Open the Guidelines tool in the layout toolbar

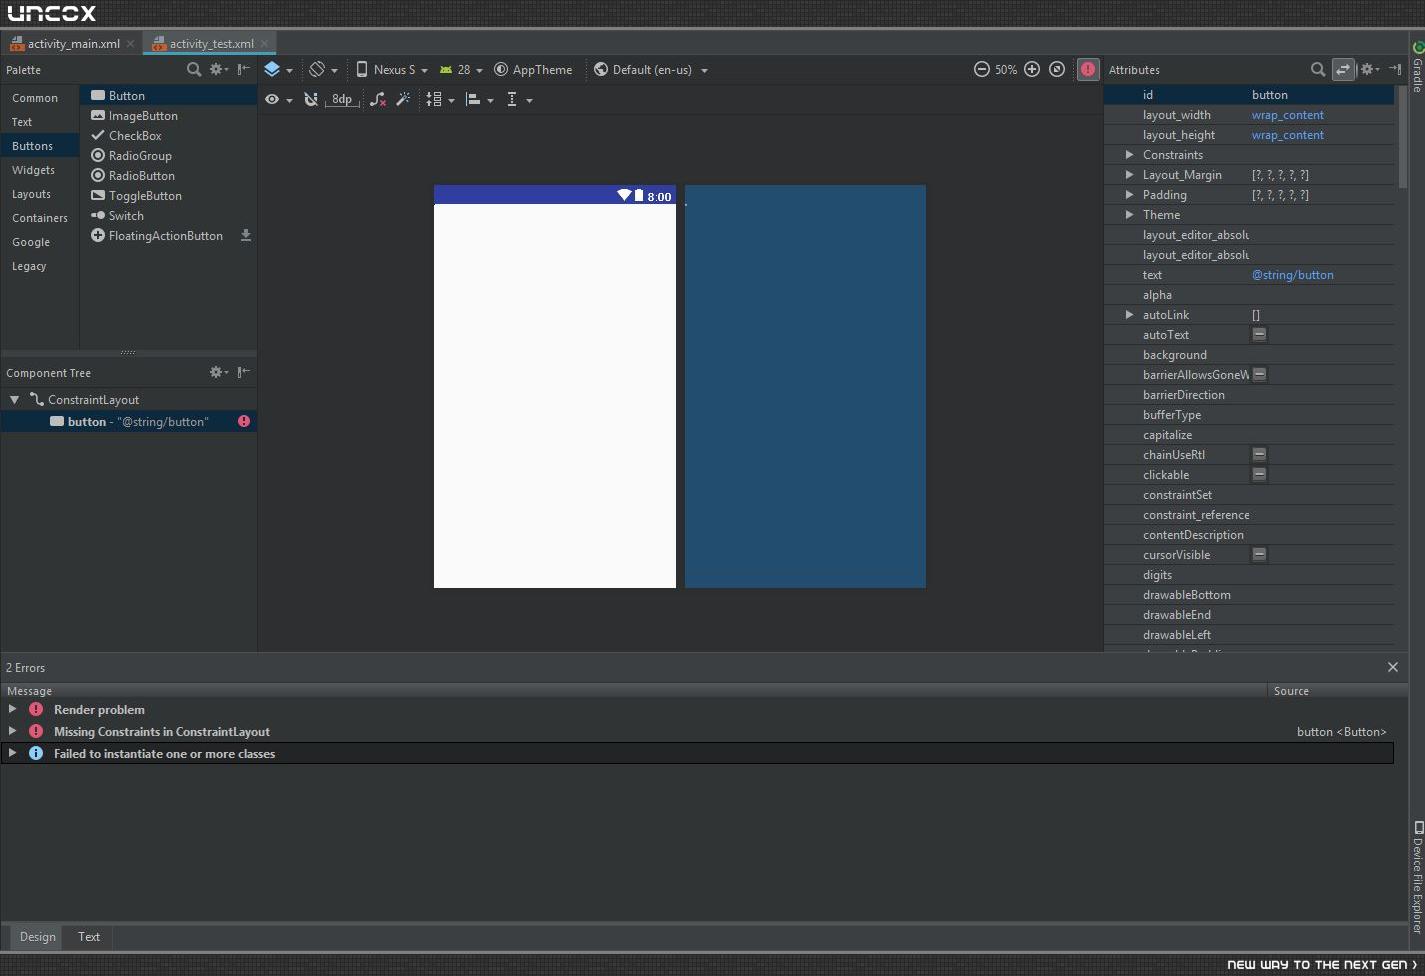pyautogui.click(x=519, y=100)
